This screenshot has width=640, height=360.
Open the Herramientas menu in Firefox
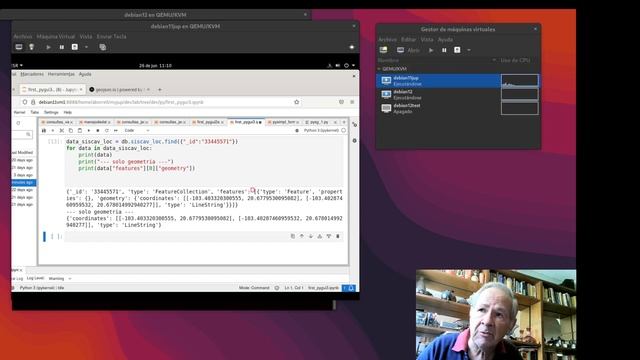(x=61, y=74)
